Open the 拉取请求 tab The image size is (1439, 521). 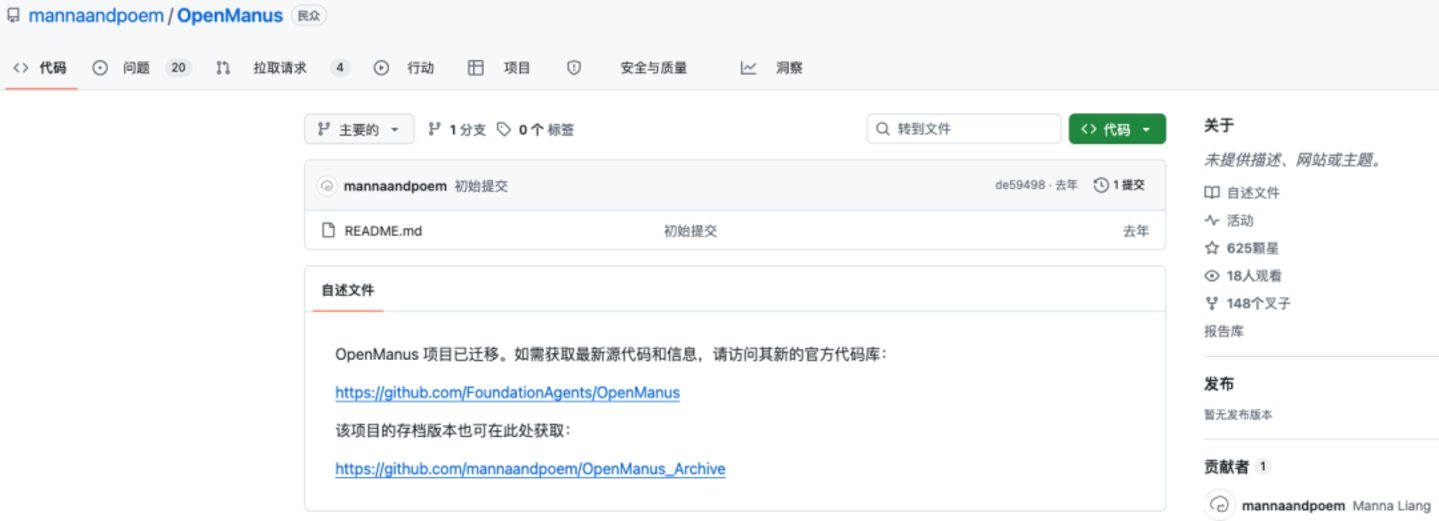point(280,68)
